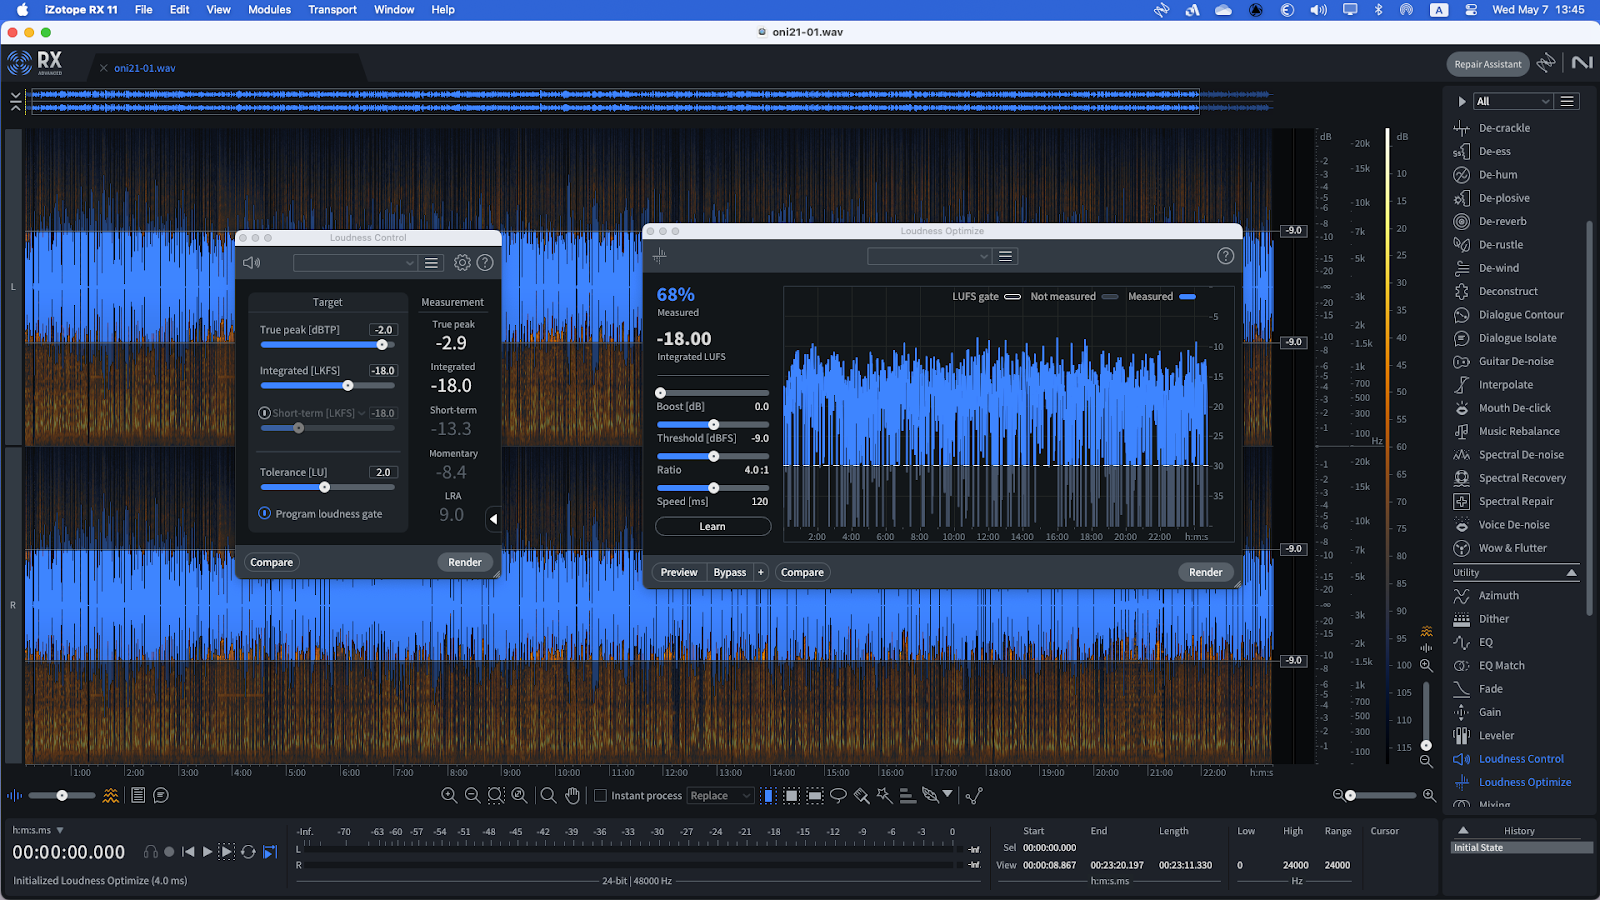Click the loop playback icon
Screen dimensions: 1600x900
click(248, 852)
